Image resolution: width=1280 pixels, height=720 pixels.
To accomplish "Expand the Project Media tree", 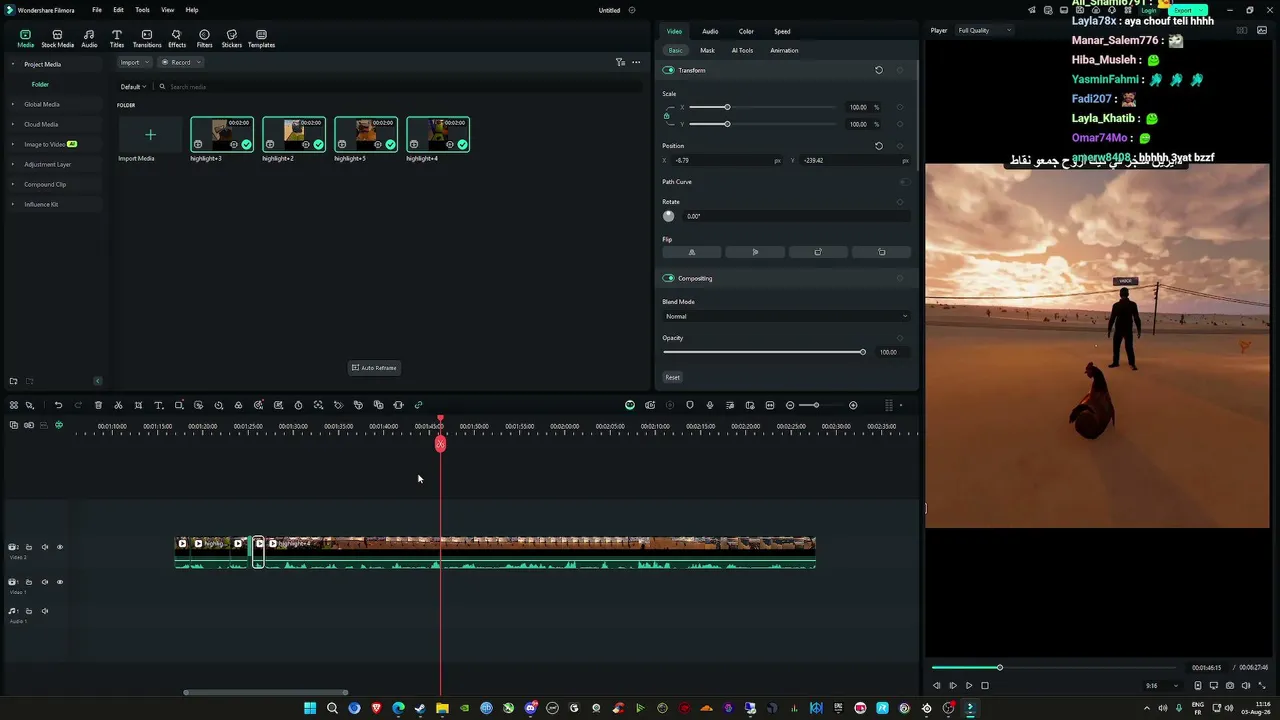I will pyautogui.click(x=13, y=64).
